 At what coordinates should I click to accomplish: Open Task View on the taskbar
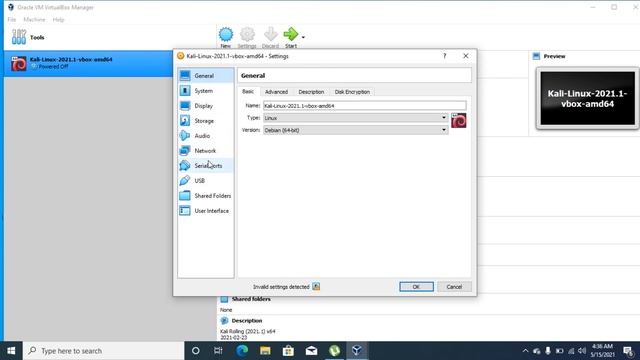pyautogui.click(x=218, y=351)
